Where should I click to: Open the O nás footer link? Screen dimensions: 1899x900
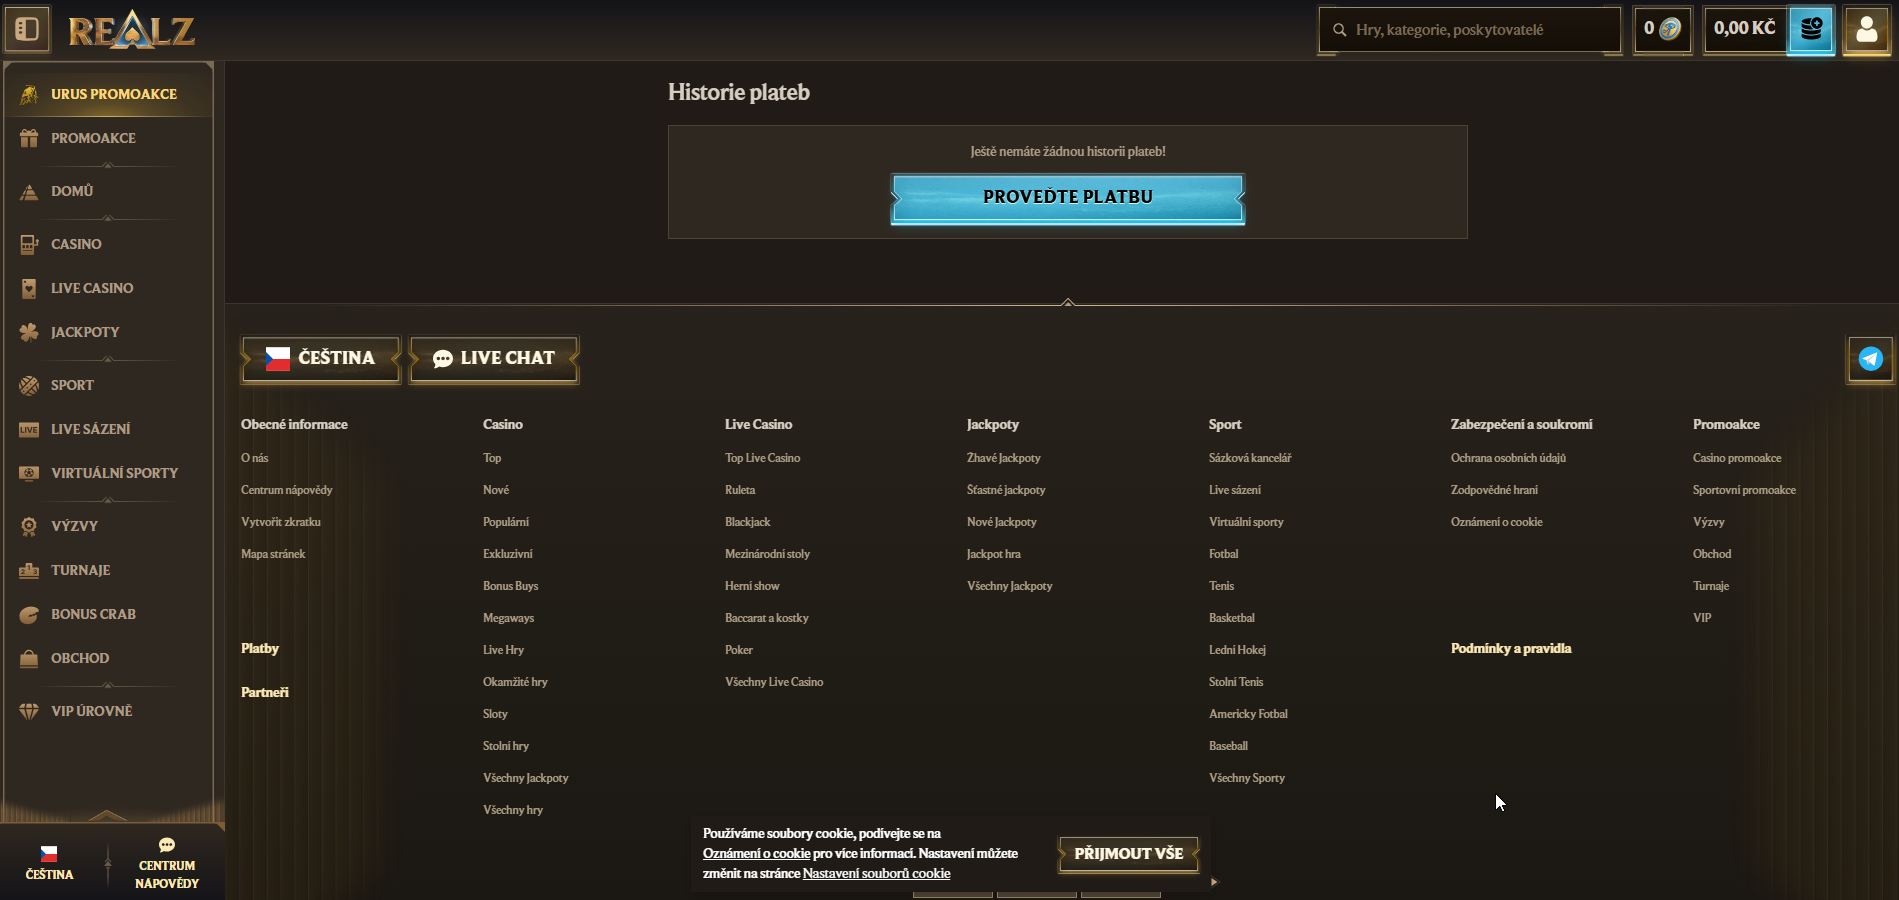click(254, 458)
